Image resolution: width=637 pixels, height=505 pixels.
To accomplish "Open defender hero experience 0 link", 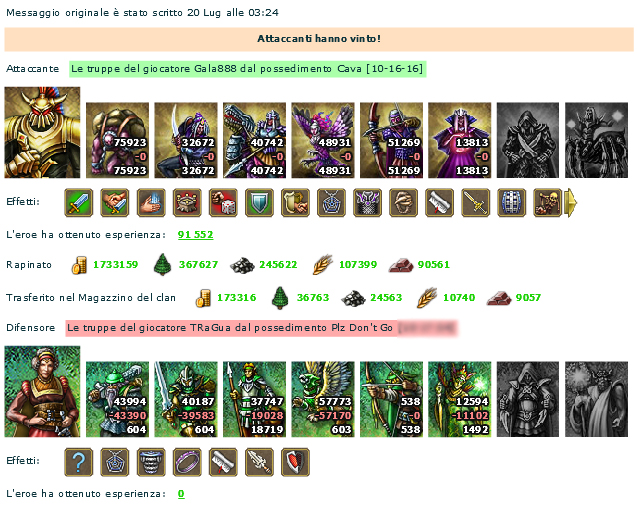I will [181, 494].
